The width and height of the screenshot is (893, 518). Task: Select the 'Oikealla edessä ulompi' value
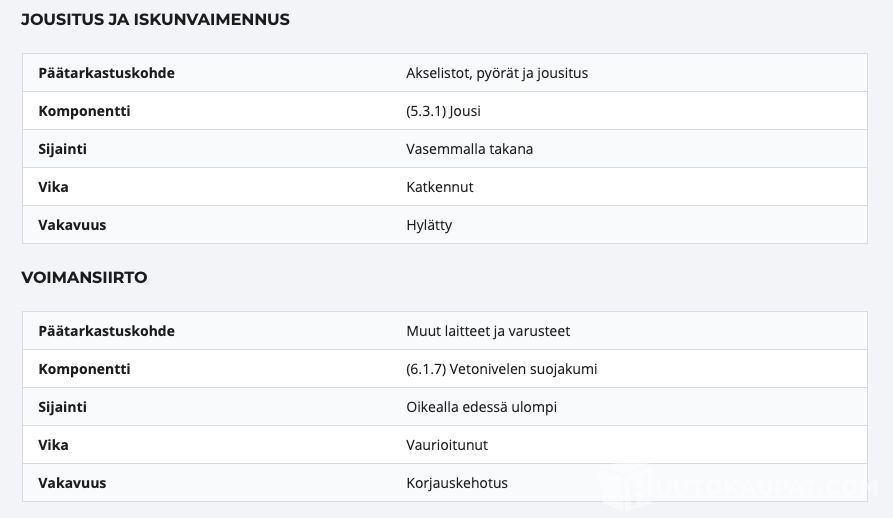click(481, 407)
